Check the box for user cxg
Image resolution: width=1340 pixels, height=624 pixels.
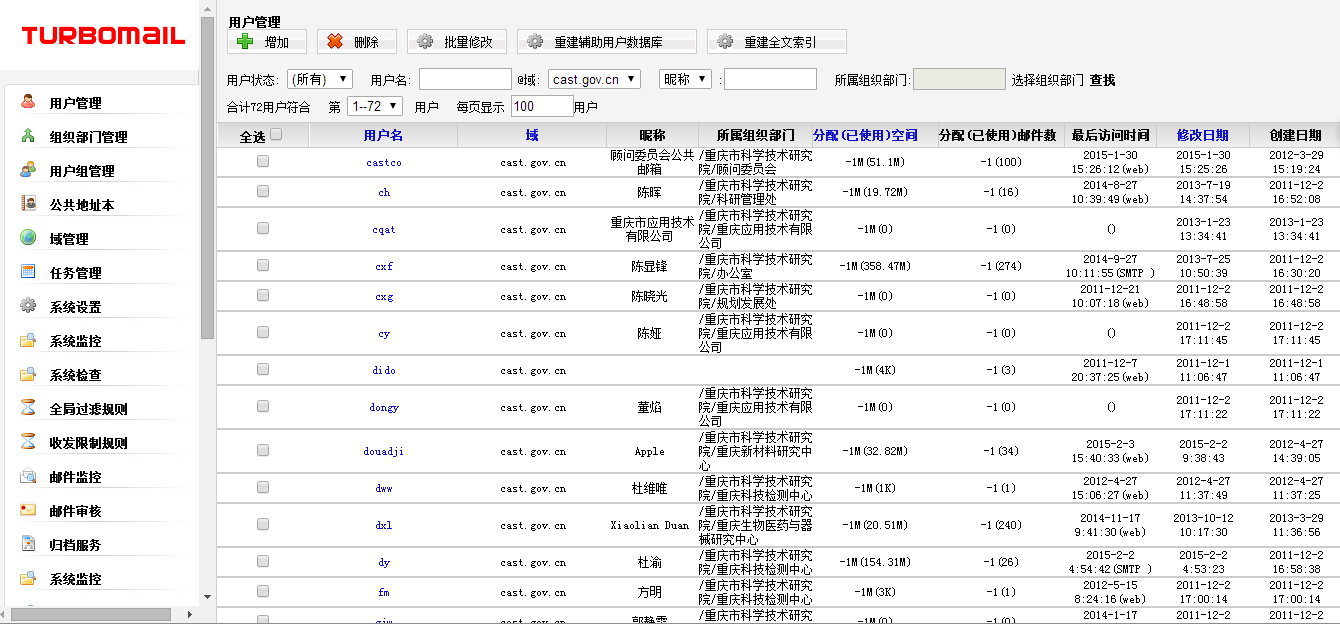coord(263,295)
